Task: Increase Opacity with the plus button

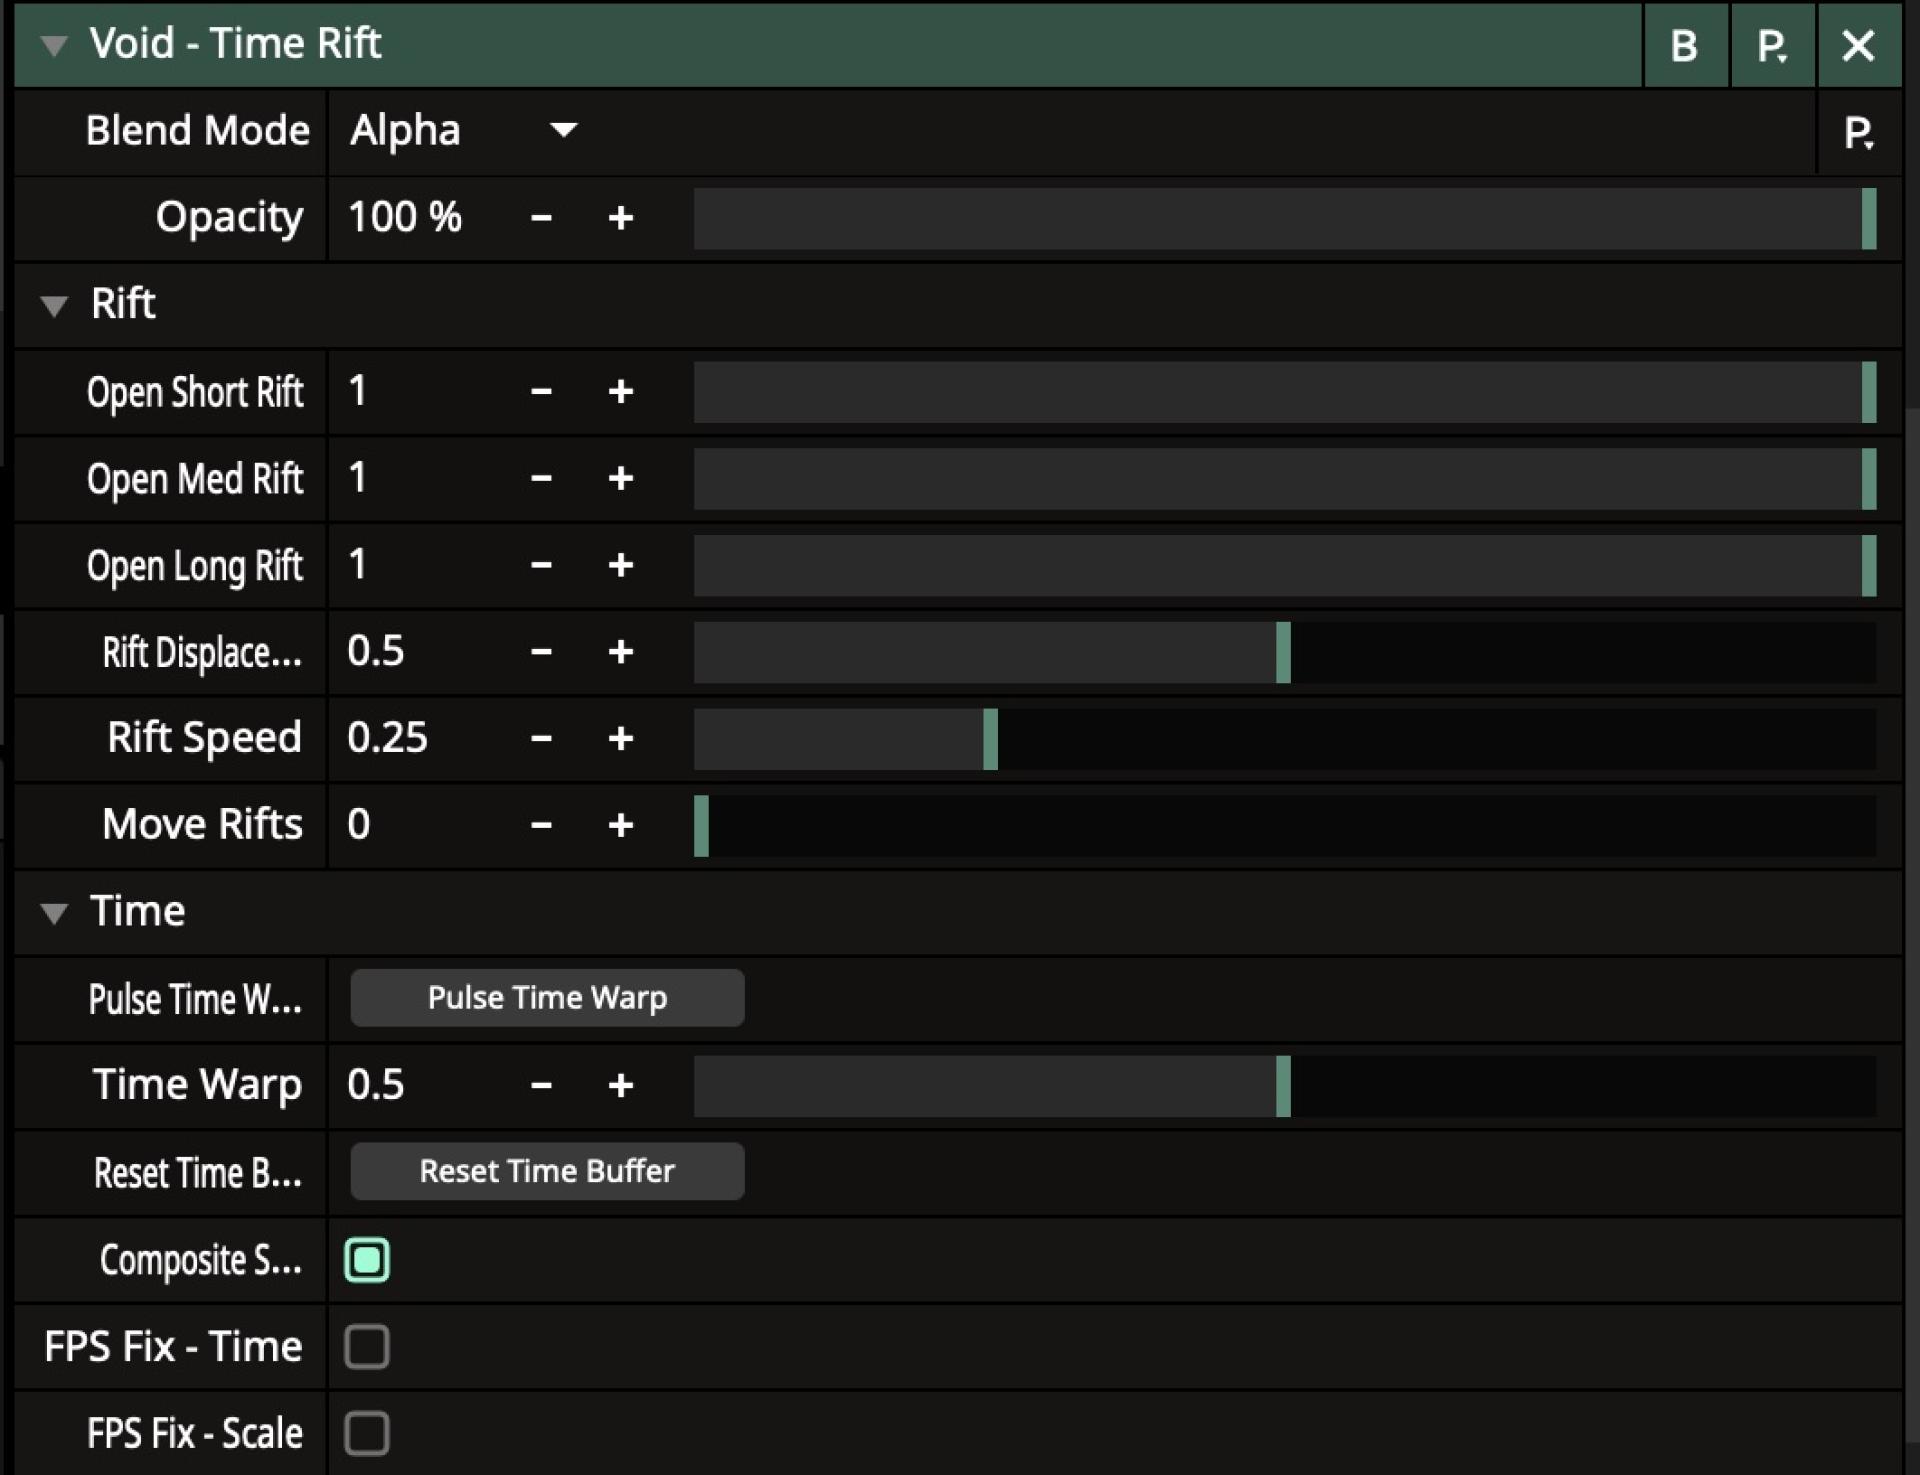Action: [x=620, y=218]
